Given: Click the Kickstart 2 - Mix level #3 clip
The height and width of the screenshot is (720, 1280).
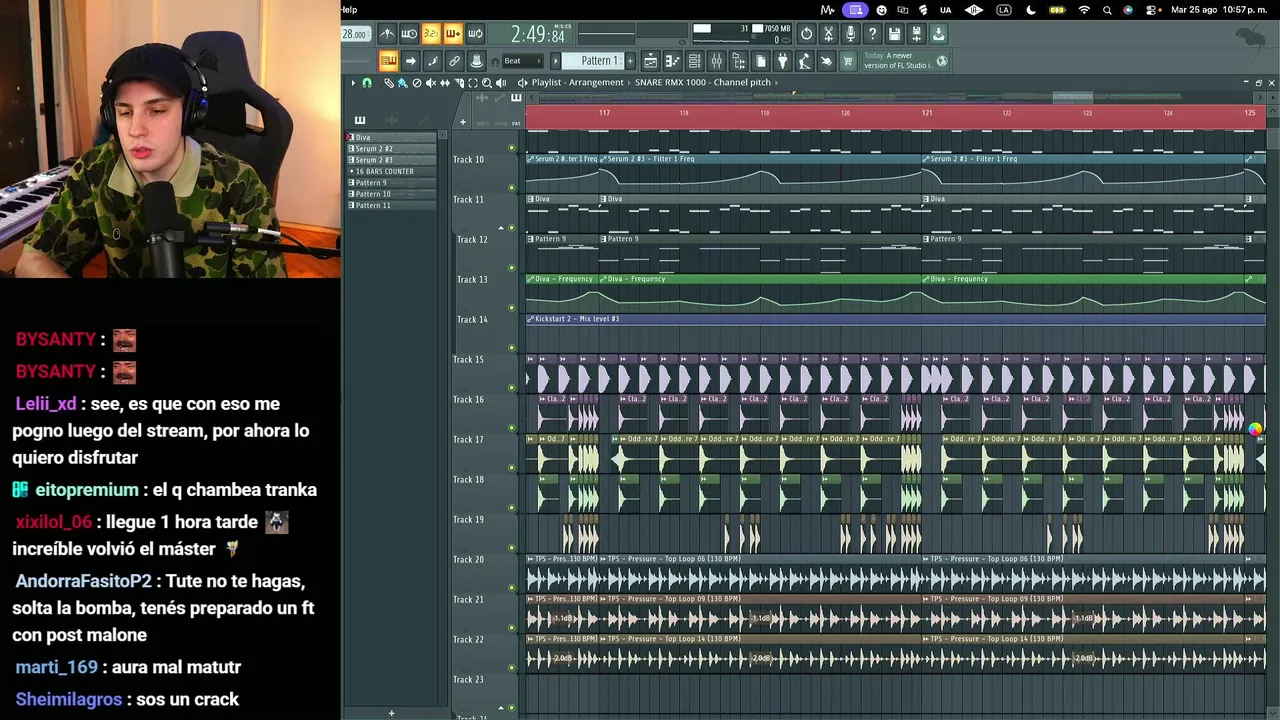Looking at the screenshot, I should 896,319.
